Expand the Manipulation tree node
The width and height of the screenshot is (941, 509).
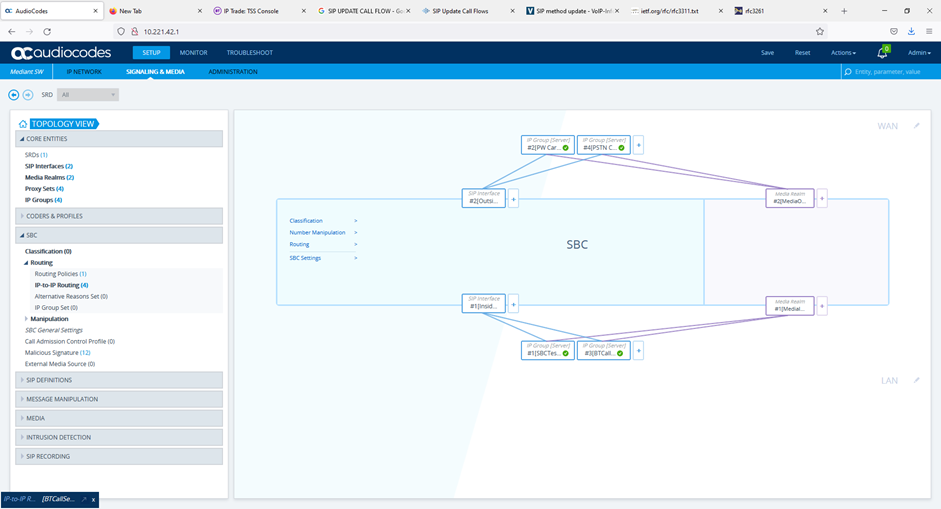26,319
